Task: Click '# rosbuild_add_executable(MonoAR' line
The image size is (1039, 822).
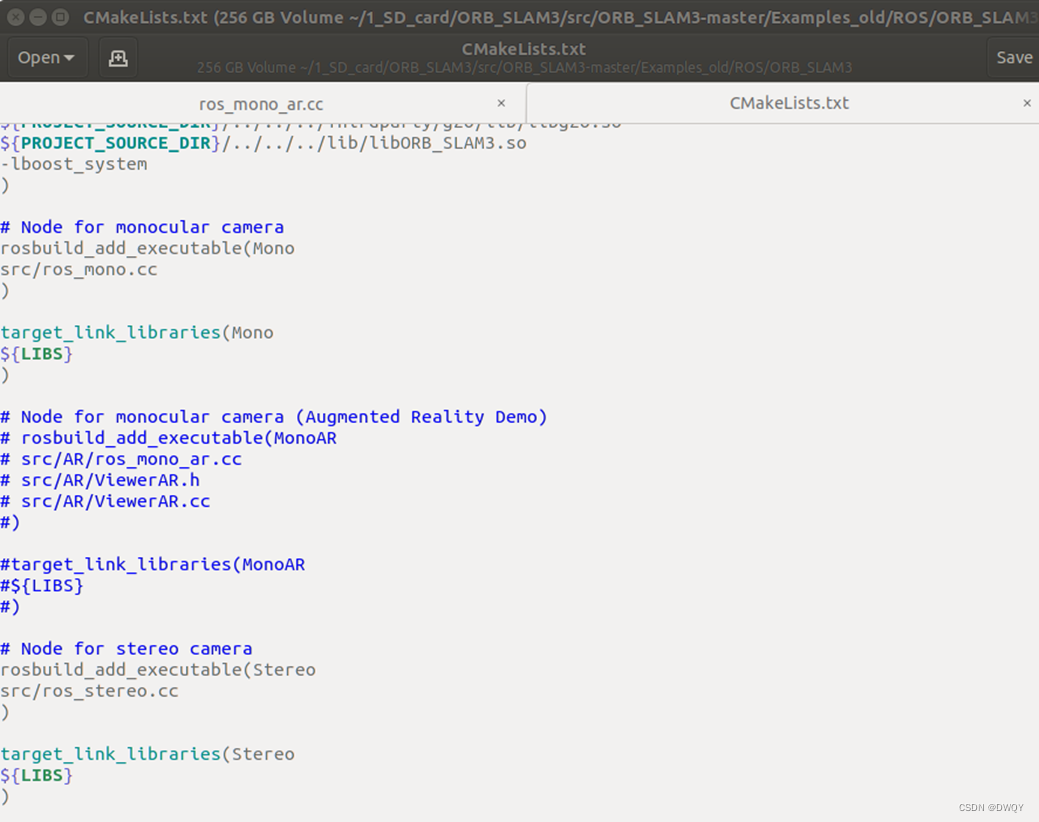Action: pos(168,438)
